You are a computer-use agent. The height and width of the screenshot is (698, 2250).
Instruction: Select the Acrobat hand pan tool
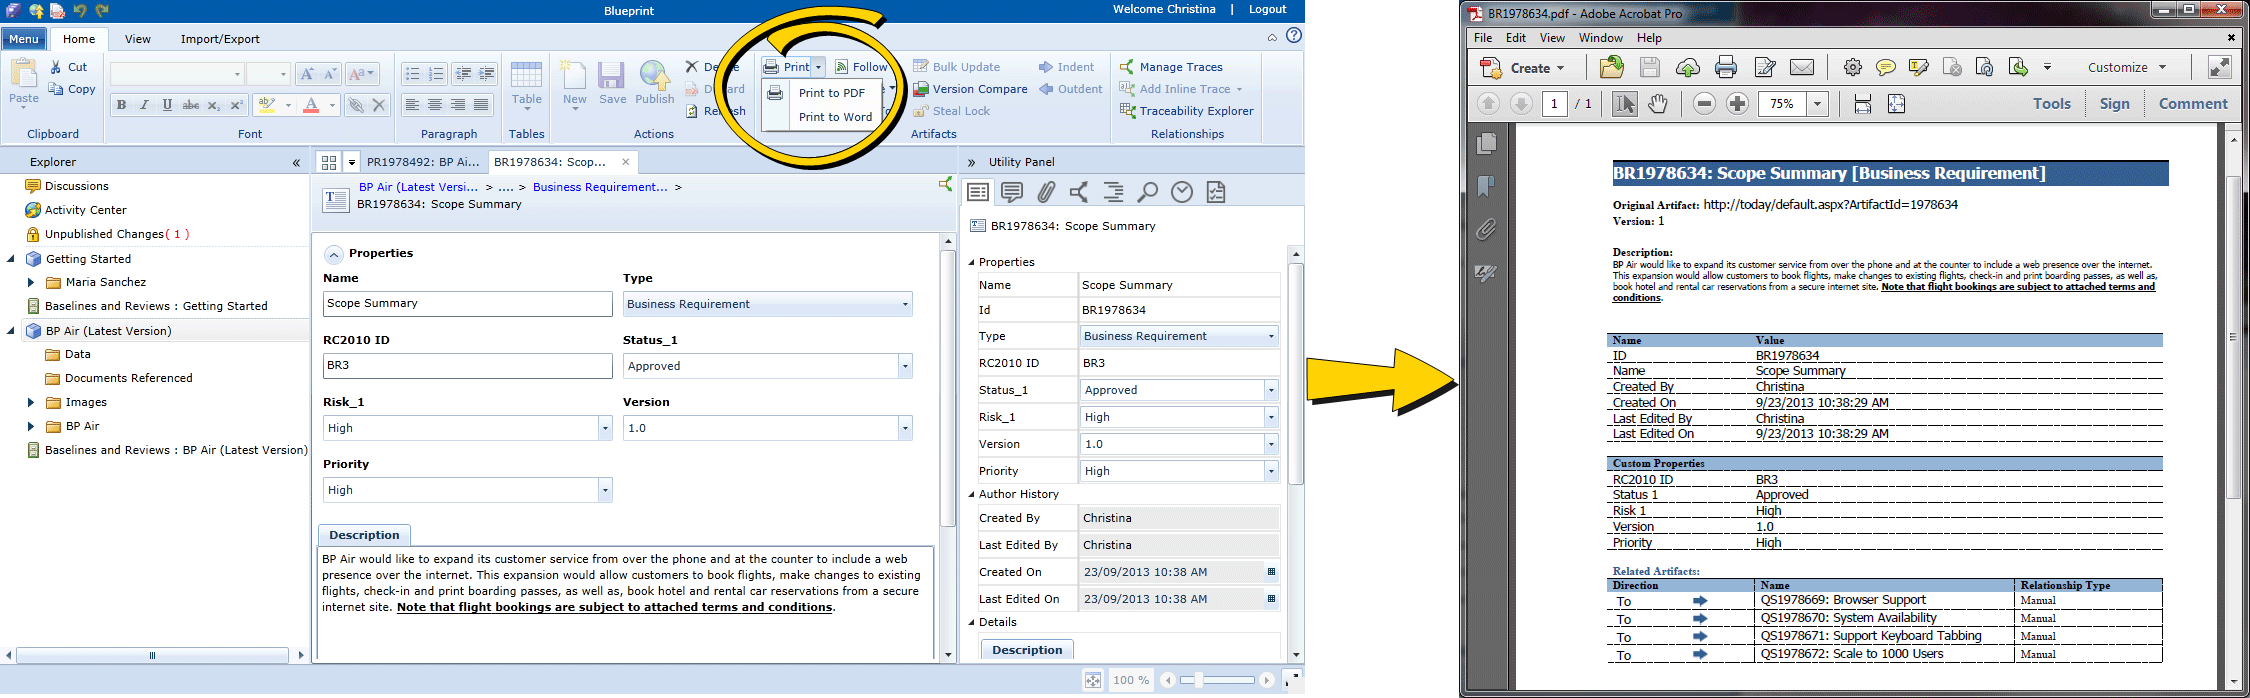1658,104
